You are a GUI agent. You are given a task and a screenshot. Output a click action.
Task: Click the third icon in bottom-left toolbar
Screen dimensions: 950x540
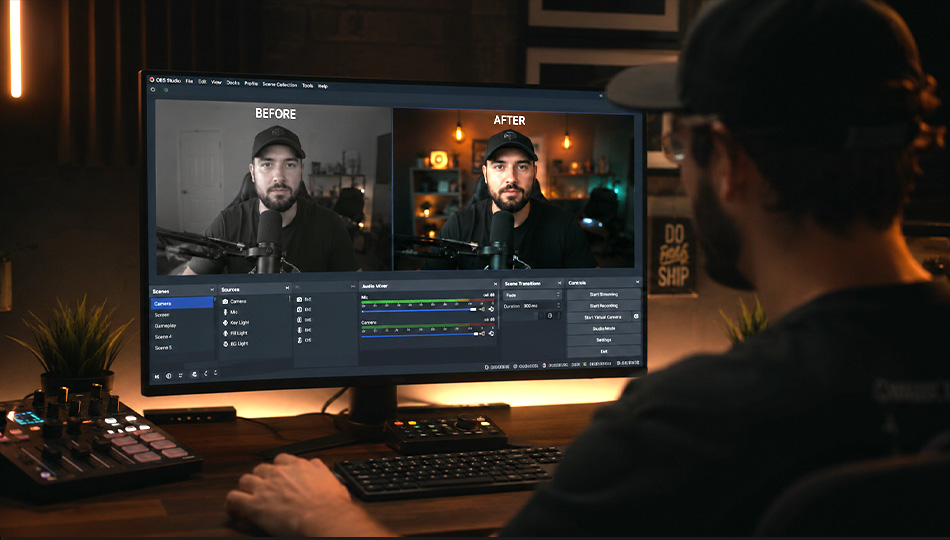click(x=180, y=376)
